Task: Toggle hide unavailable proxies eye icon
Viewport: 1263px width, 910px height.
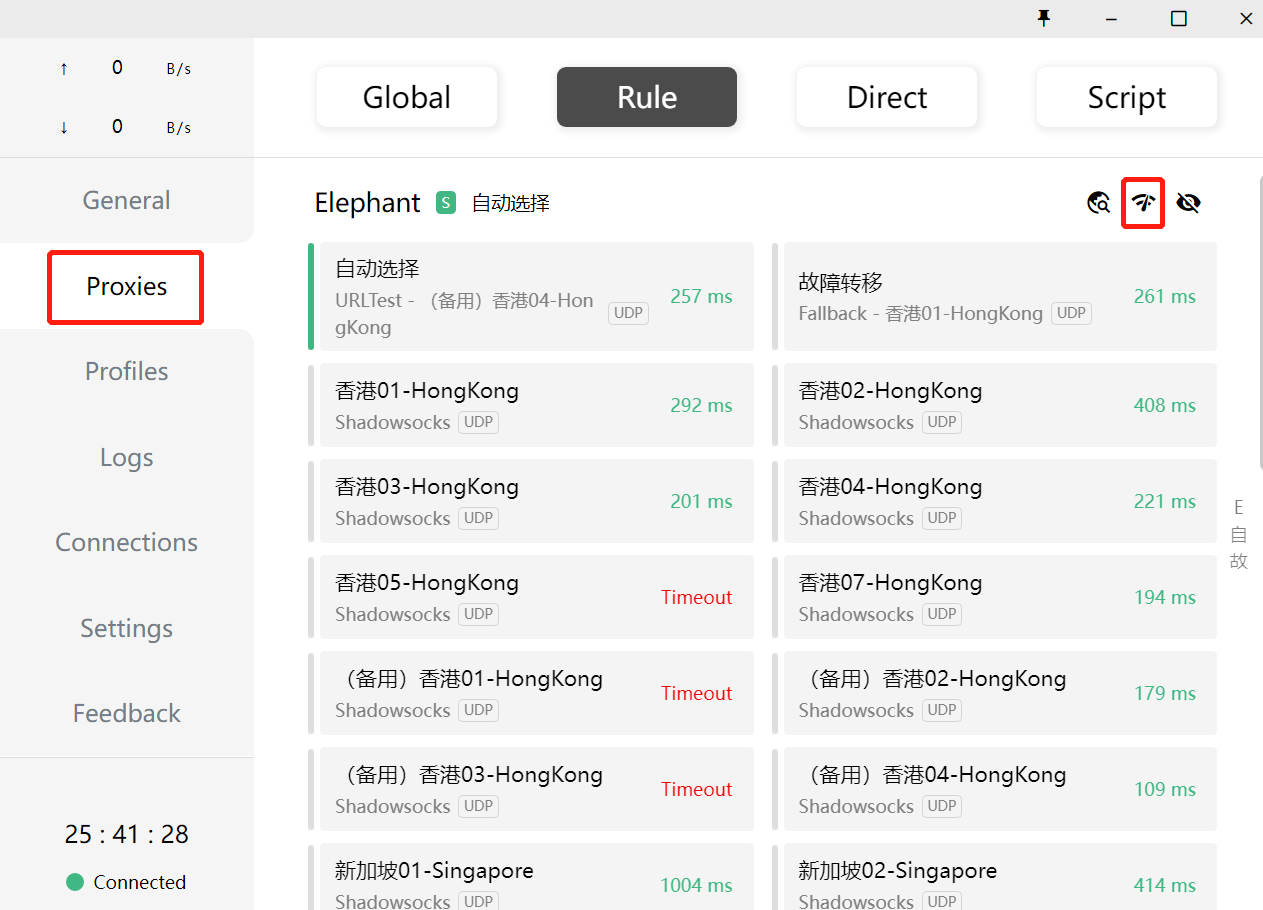Action: pyautogui.click(x=1188, y=203)
